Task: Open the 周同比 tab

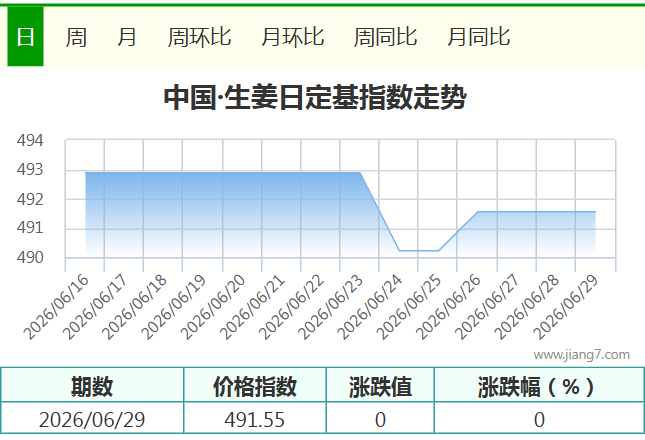Action: [x=385, y=37]
